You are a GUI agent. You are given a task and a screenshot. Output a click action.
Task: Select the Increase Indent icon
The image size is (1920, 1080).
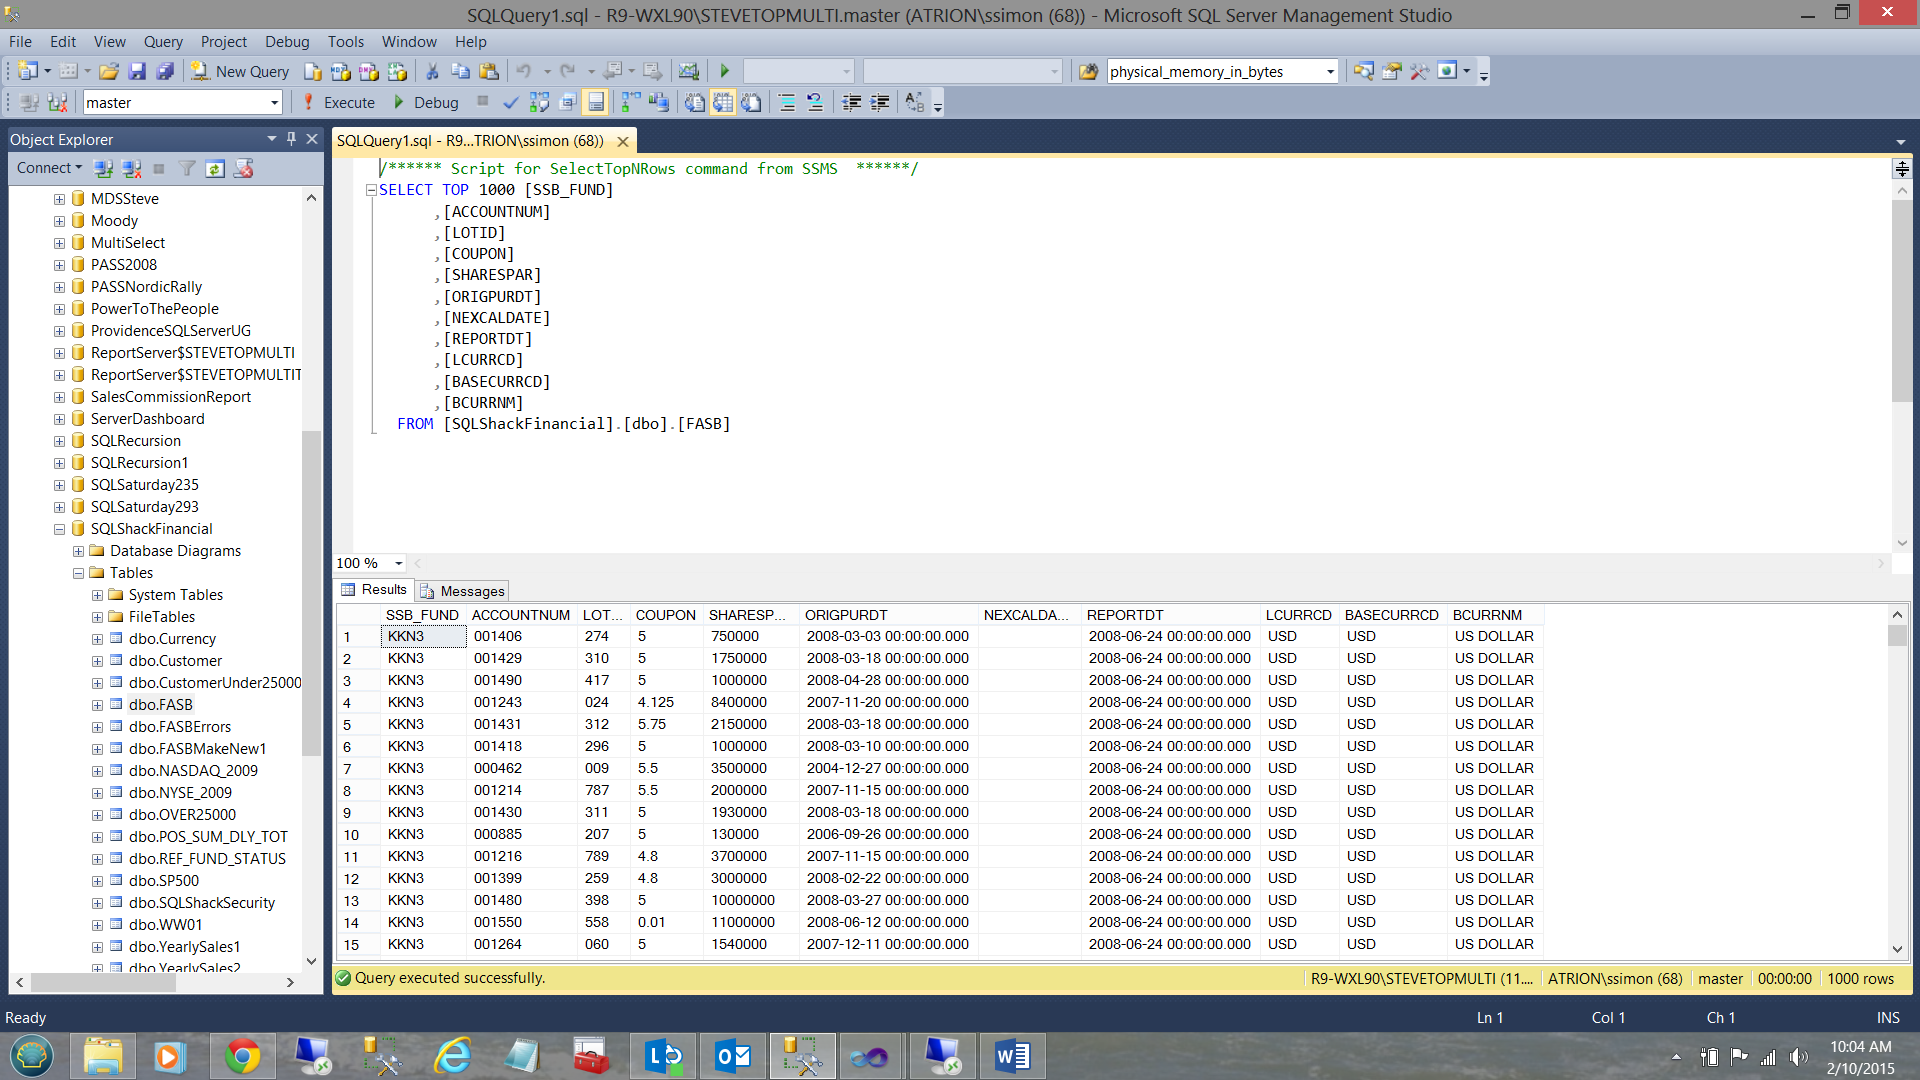(880, 102)
